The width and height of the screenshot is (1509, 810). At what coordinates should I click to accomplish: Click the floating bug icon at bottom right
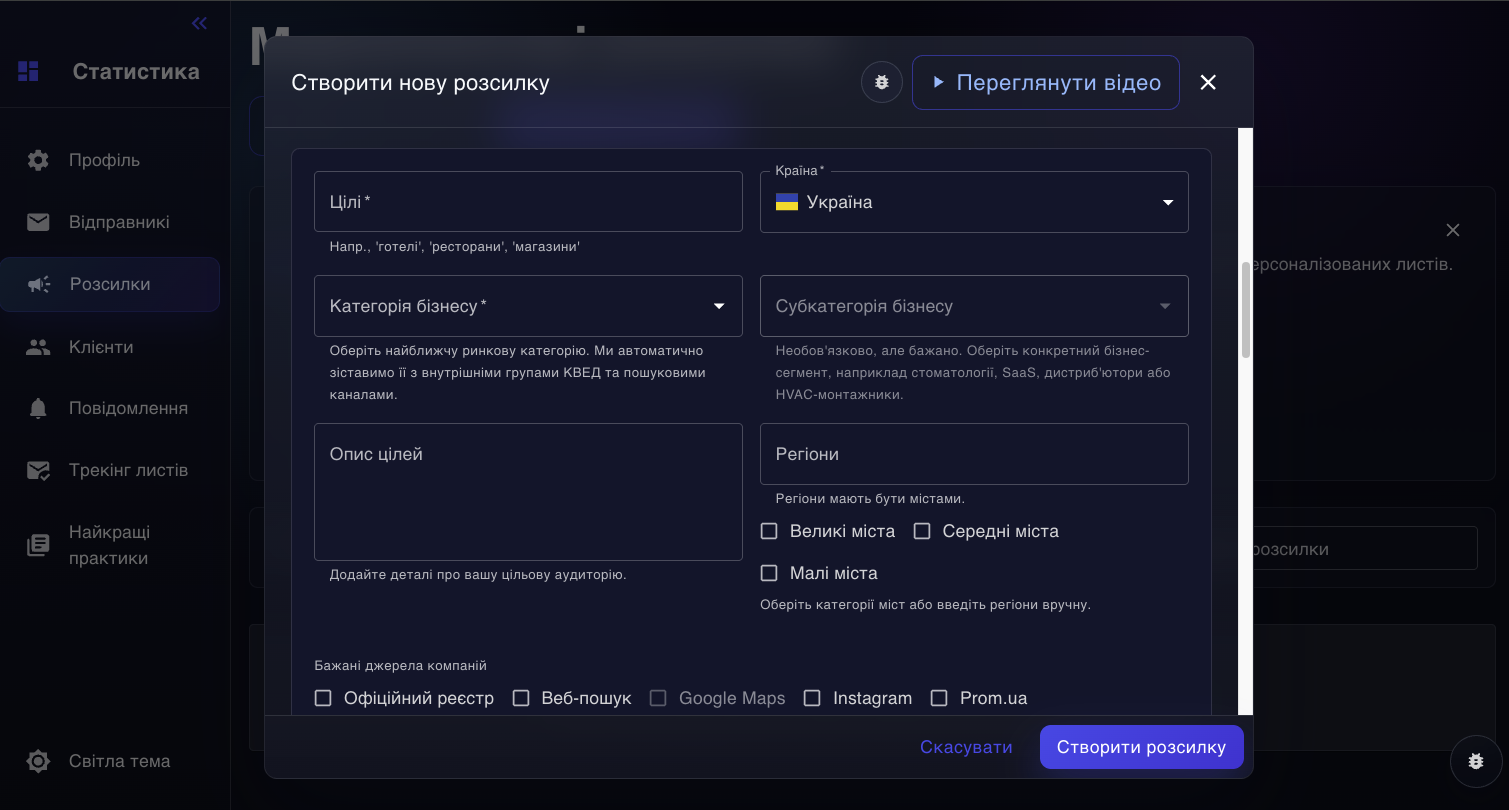click(1475, 761)
